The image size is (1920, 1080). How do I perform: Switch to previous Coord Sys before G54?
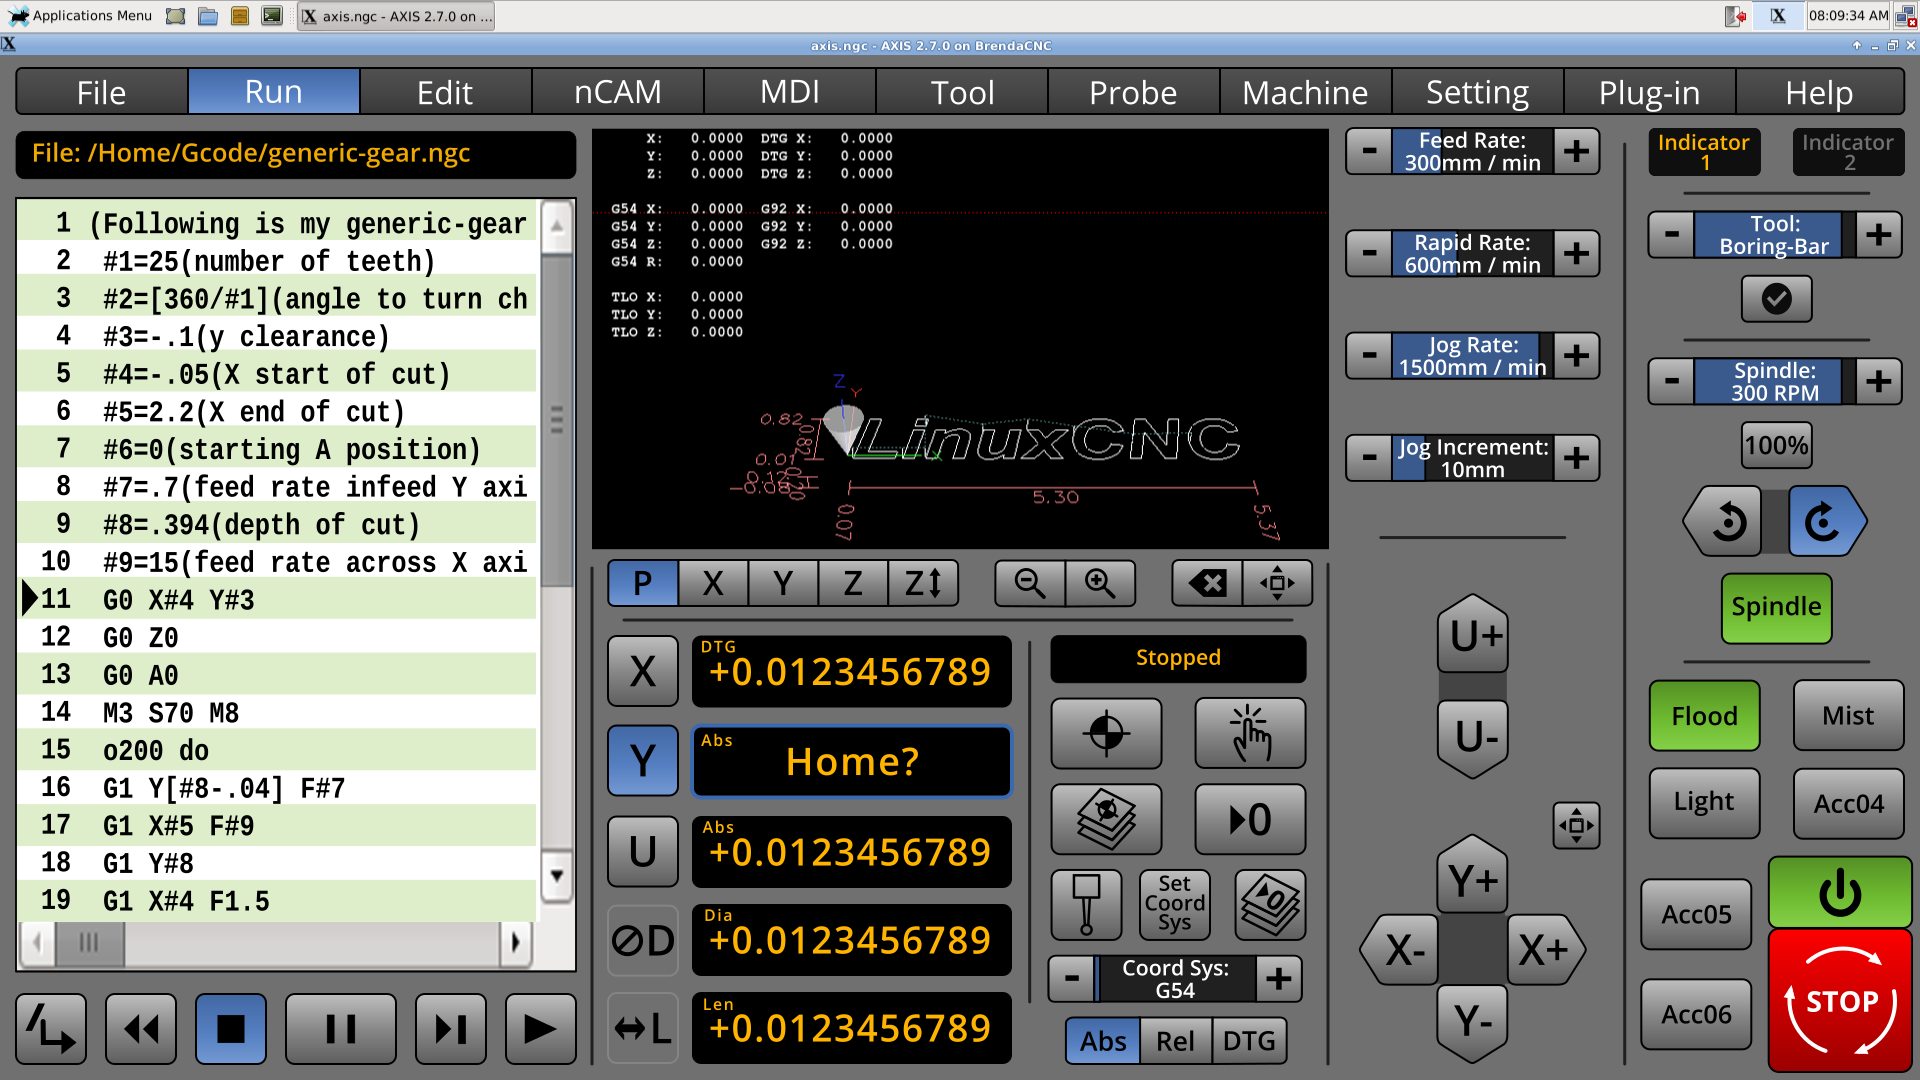tap(1072, 979)
